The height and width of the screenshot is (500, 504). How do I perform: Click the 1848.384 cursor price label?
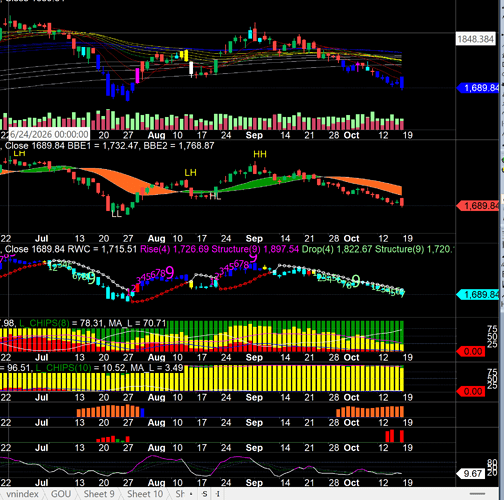[x=475, y=39]
